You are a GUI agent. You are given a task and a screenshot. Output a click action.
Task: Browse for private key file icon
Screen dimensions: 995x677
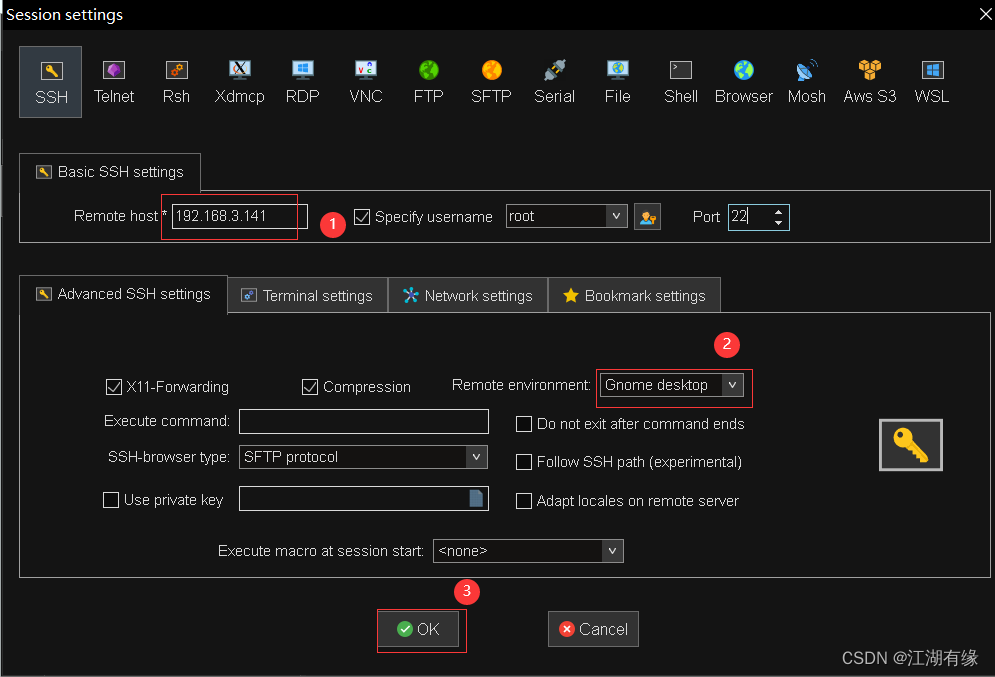tap(476, 499)
